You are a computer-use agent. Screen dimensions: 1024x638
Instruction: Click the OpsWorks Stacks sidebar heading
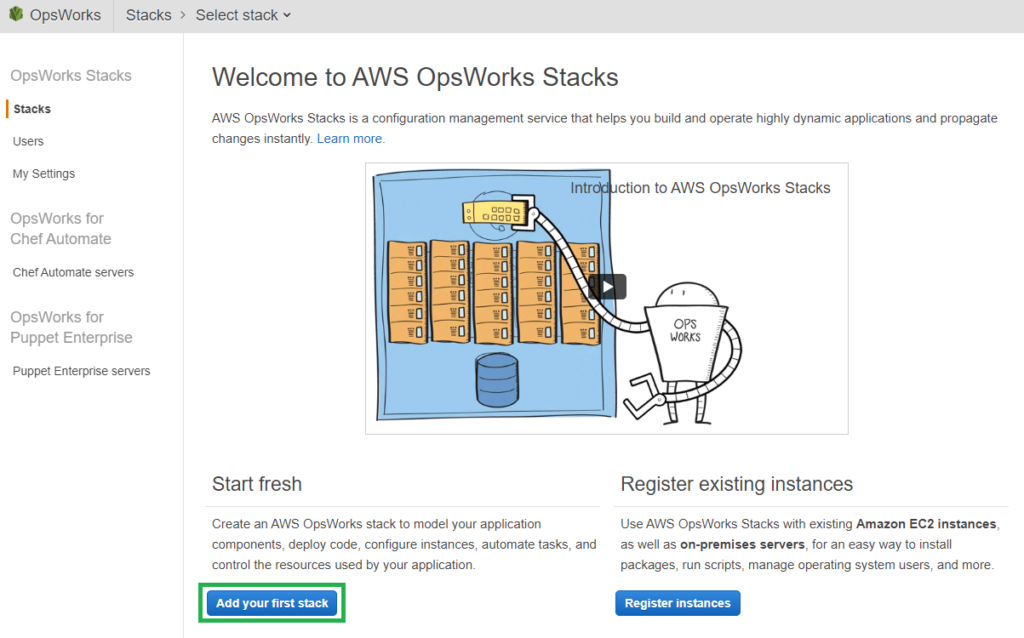point(70,75)
